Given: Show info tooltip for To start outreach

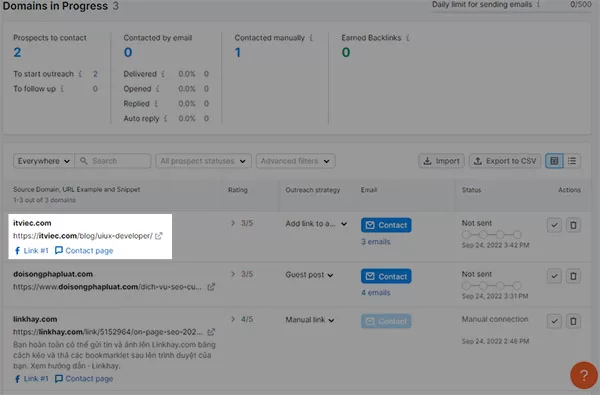Looking at the screenshot, I should pos(80,74).
